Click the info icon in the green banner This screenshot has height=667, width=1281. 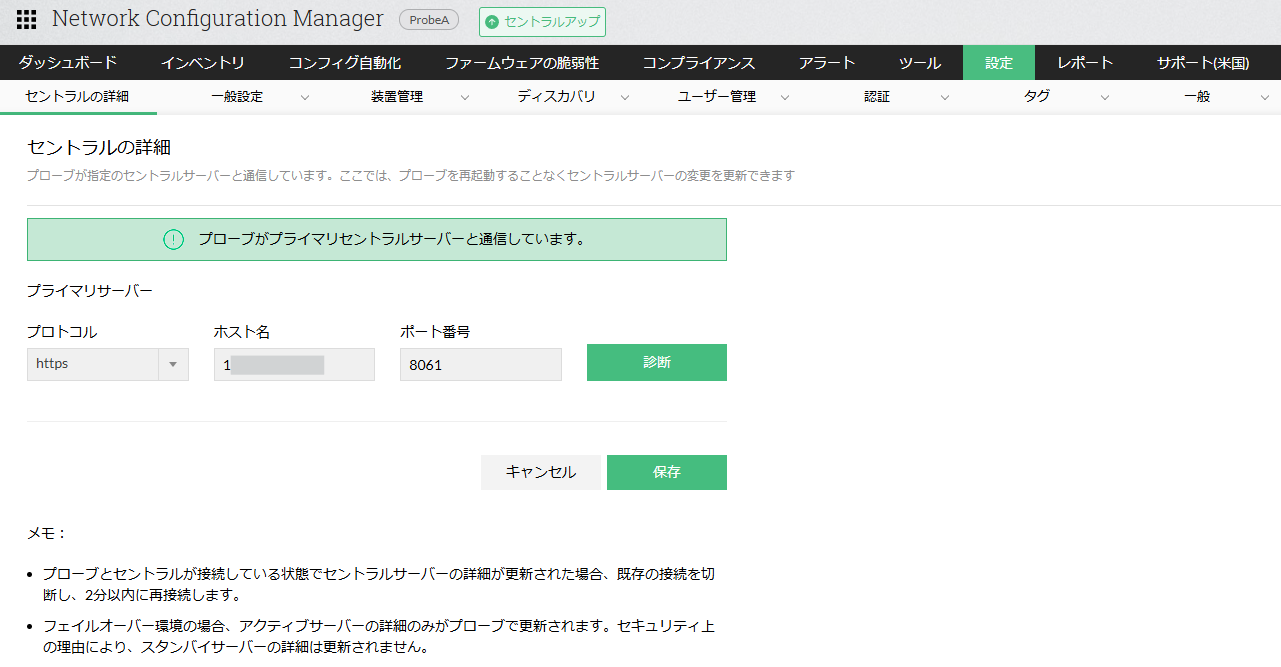tap(174, 240)
